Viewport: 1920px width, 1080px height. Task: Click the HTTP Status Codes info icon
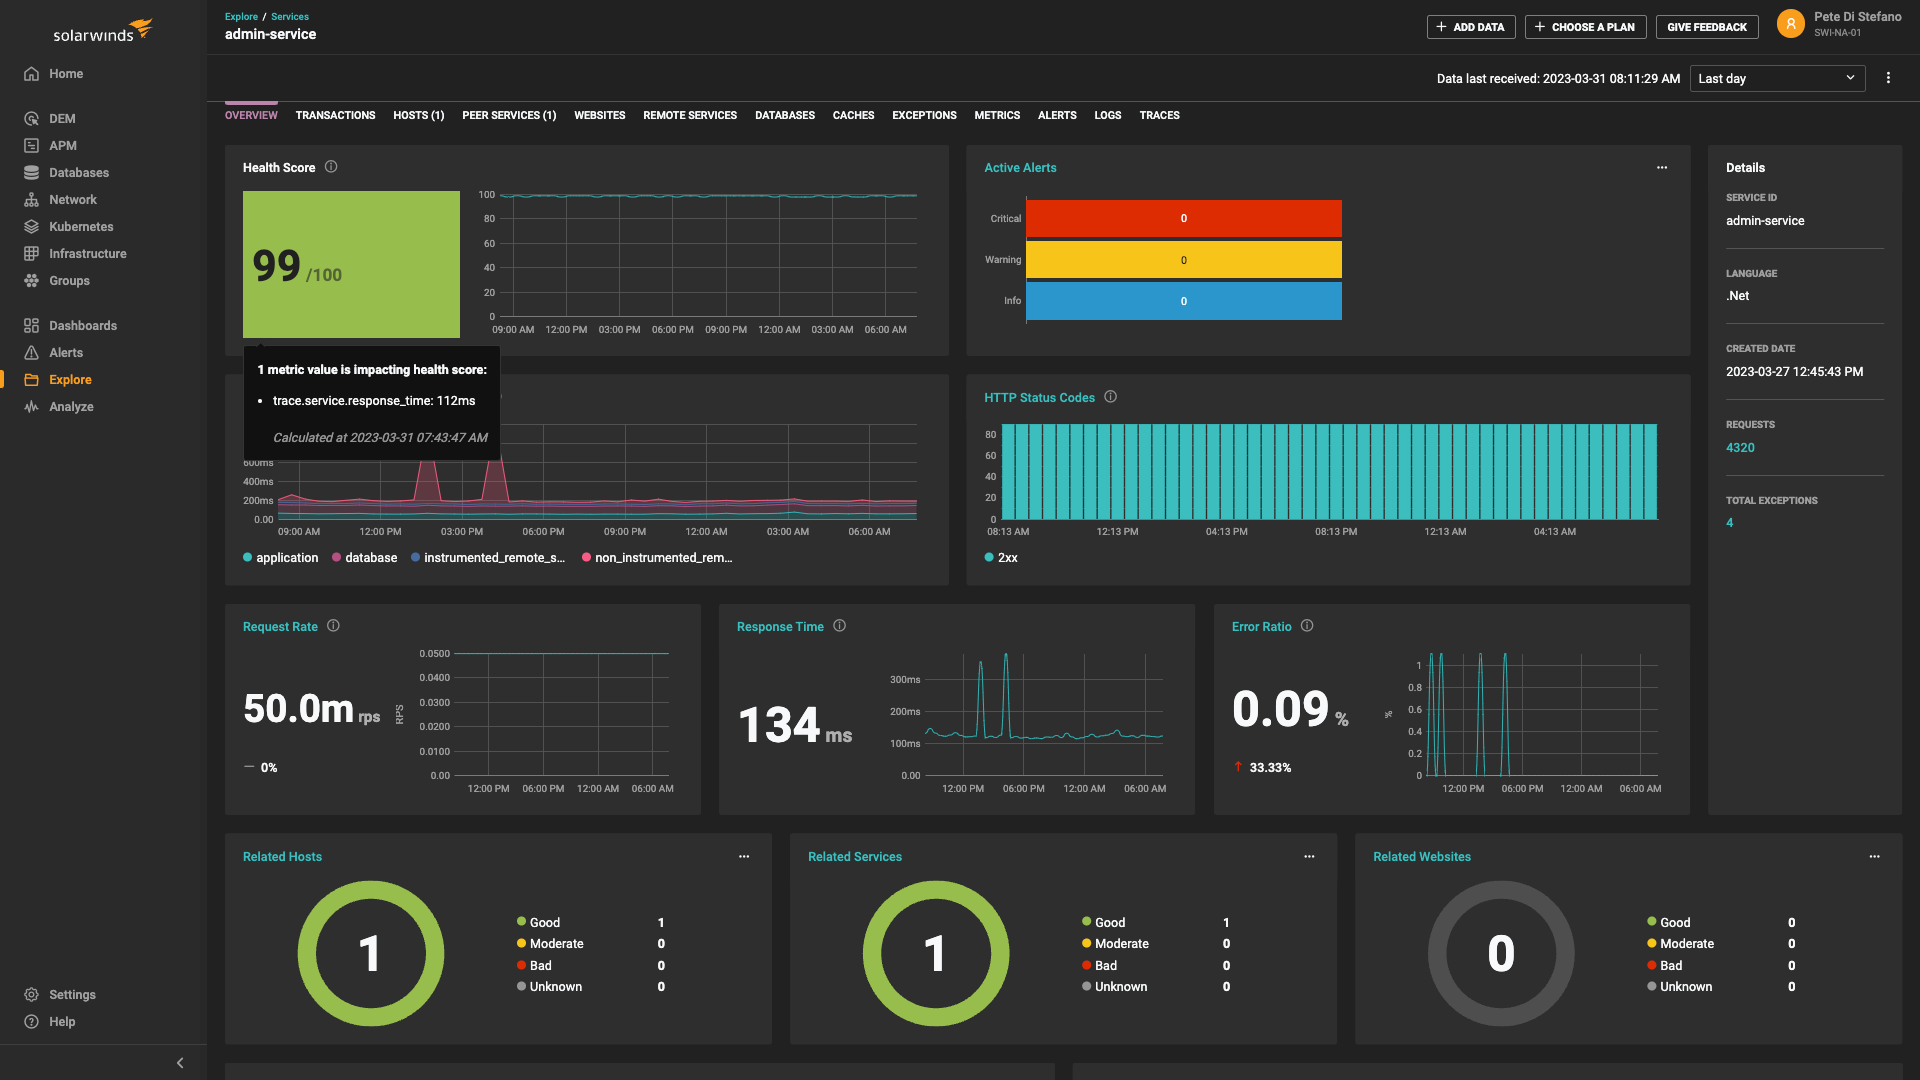1110,397
